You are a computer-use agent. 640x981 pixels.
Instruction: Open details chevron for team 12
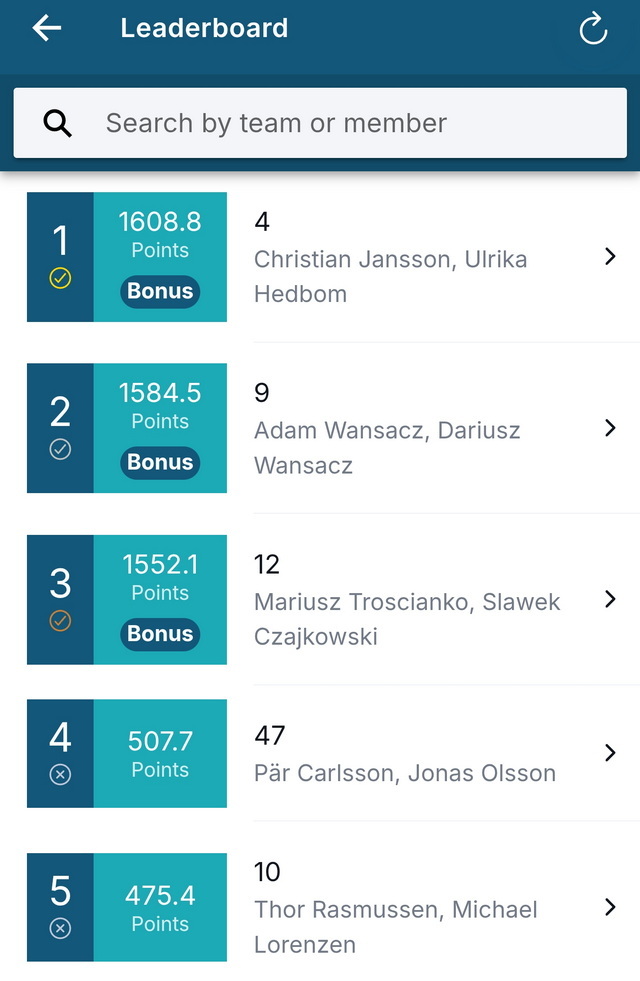(x=611, y=599)
